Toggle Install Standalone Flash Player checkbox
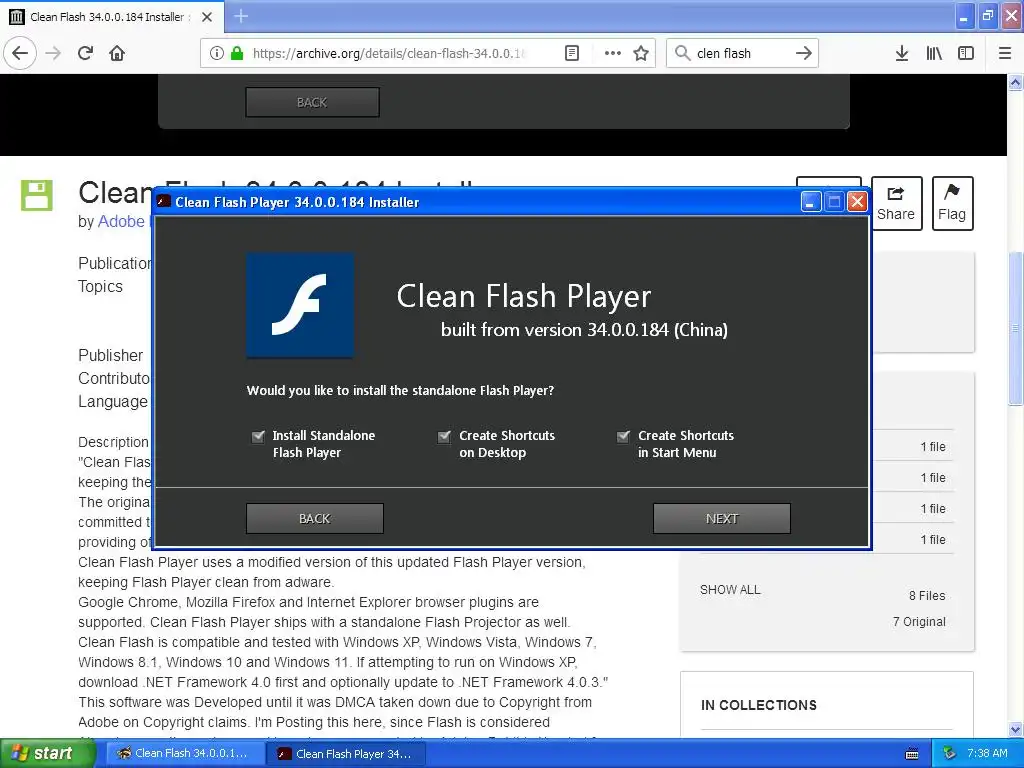Screen dimensions: 1024x768 (259, 436)
